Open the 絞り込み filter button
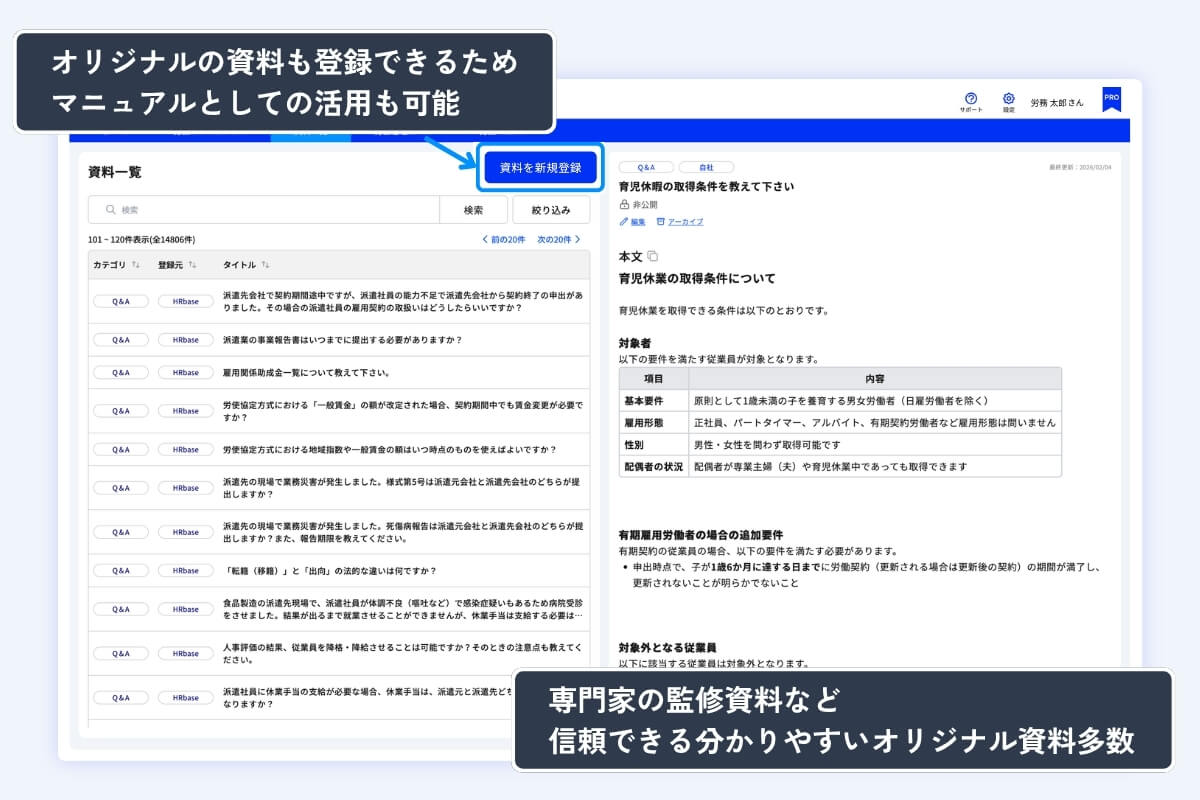This screenshot has height=800, width=1200. pyautogui.click(x=551, y=210)
